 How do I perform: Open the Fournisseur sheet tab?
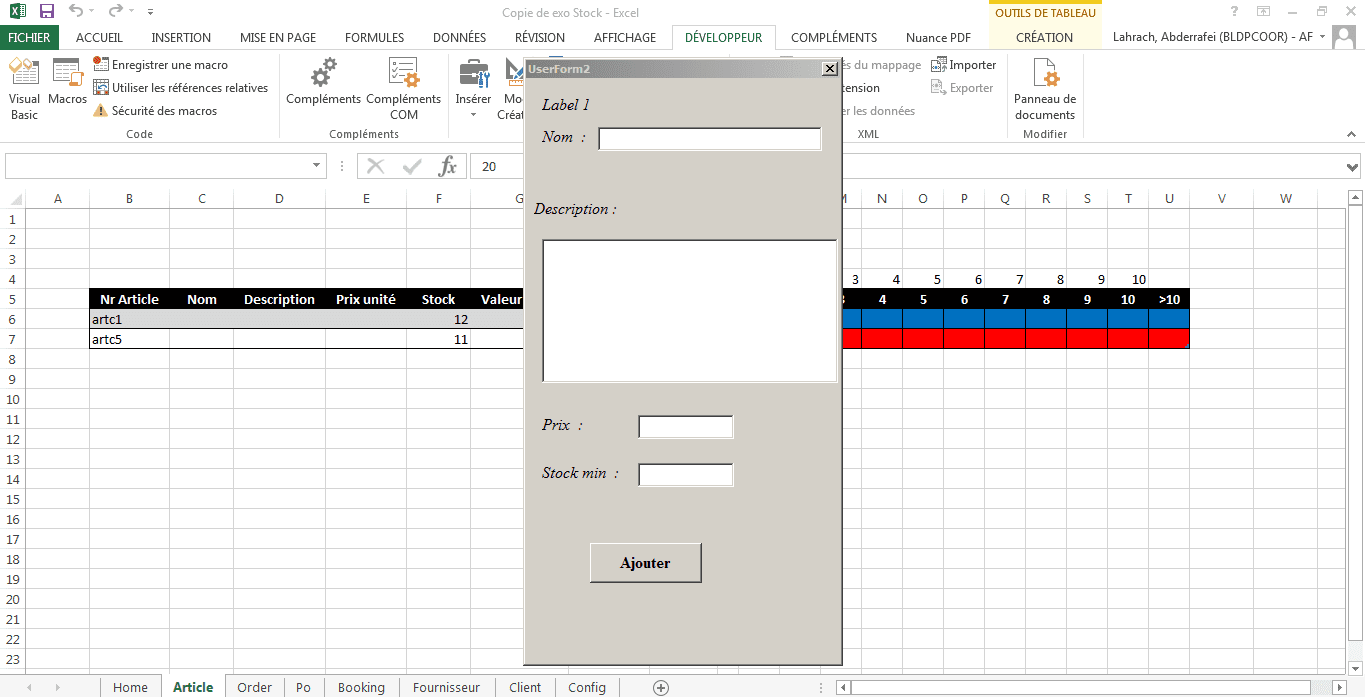446,687
